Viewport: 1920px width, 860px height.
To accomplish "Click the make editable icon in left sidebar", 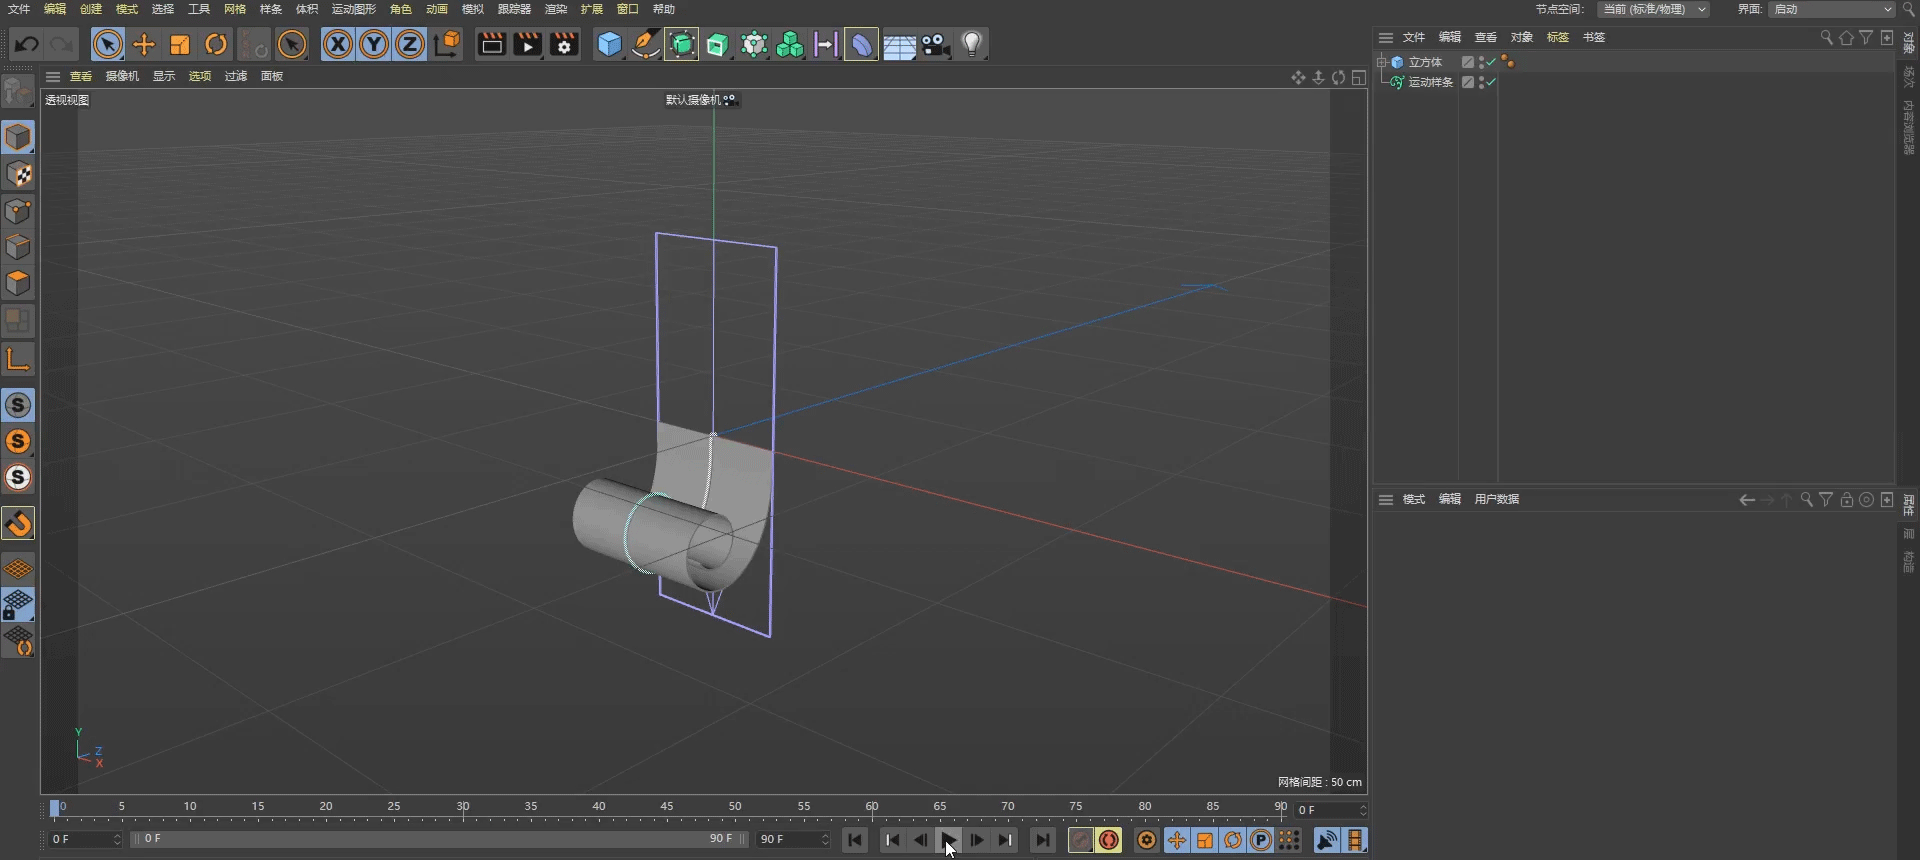I will click(18, 92).
